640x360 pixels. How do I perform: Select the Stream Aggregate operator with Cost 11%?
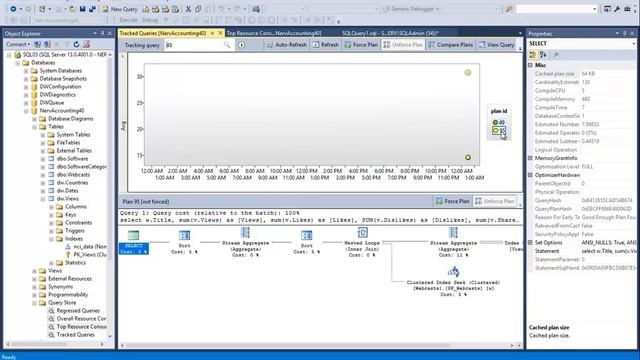coord(453,242)
